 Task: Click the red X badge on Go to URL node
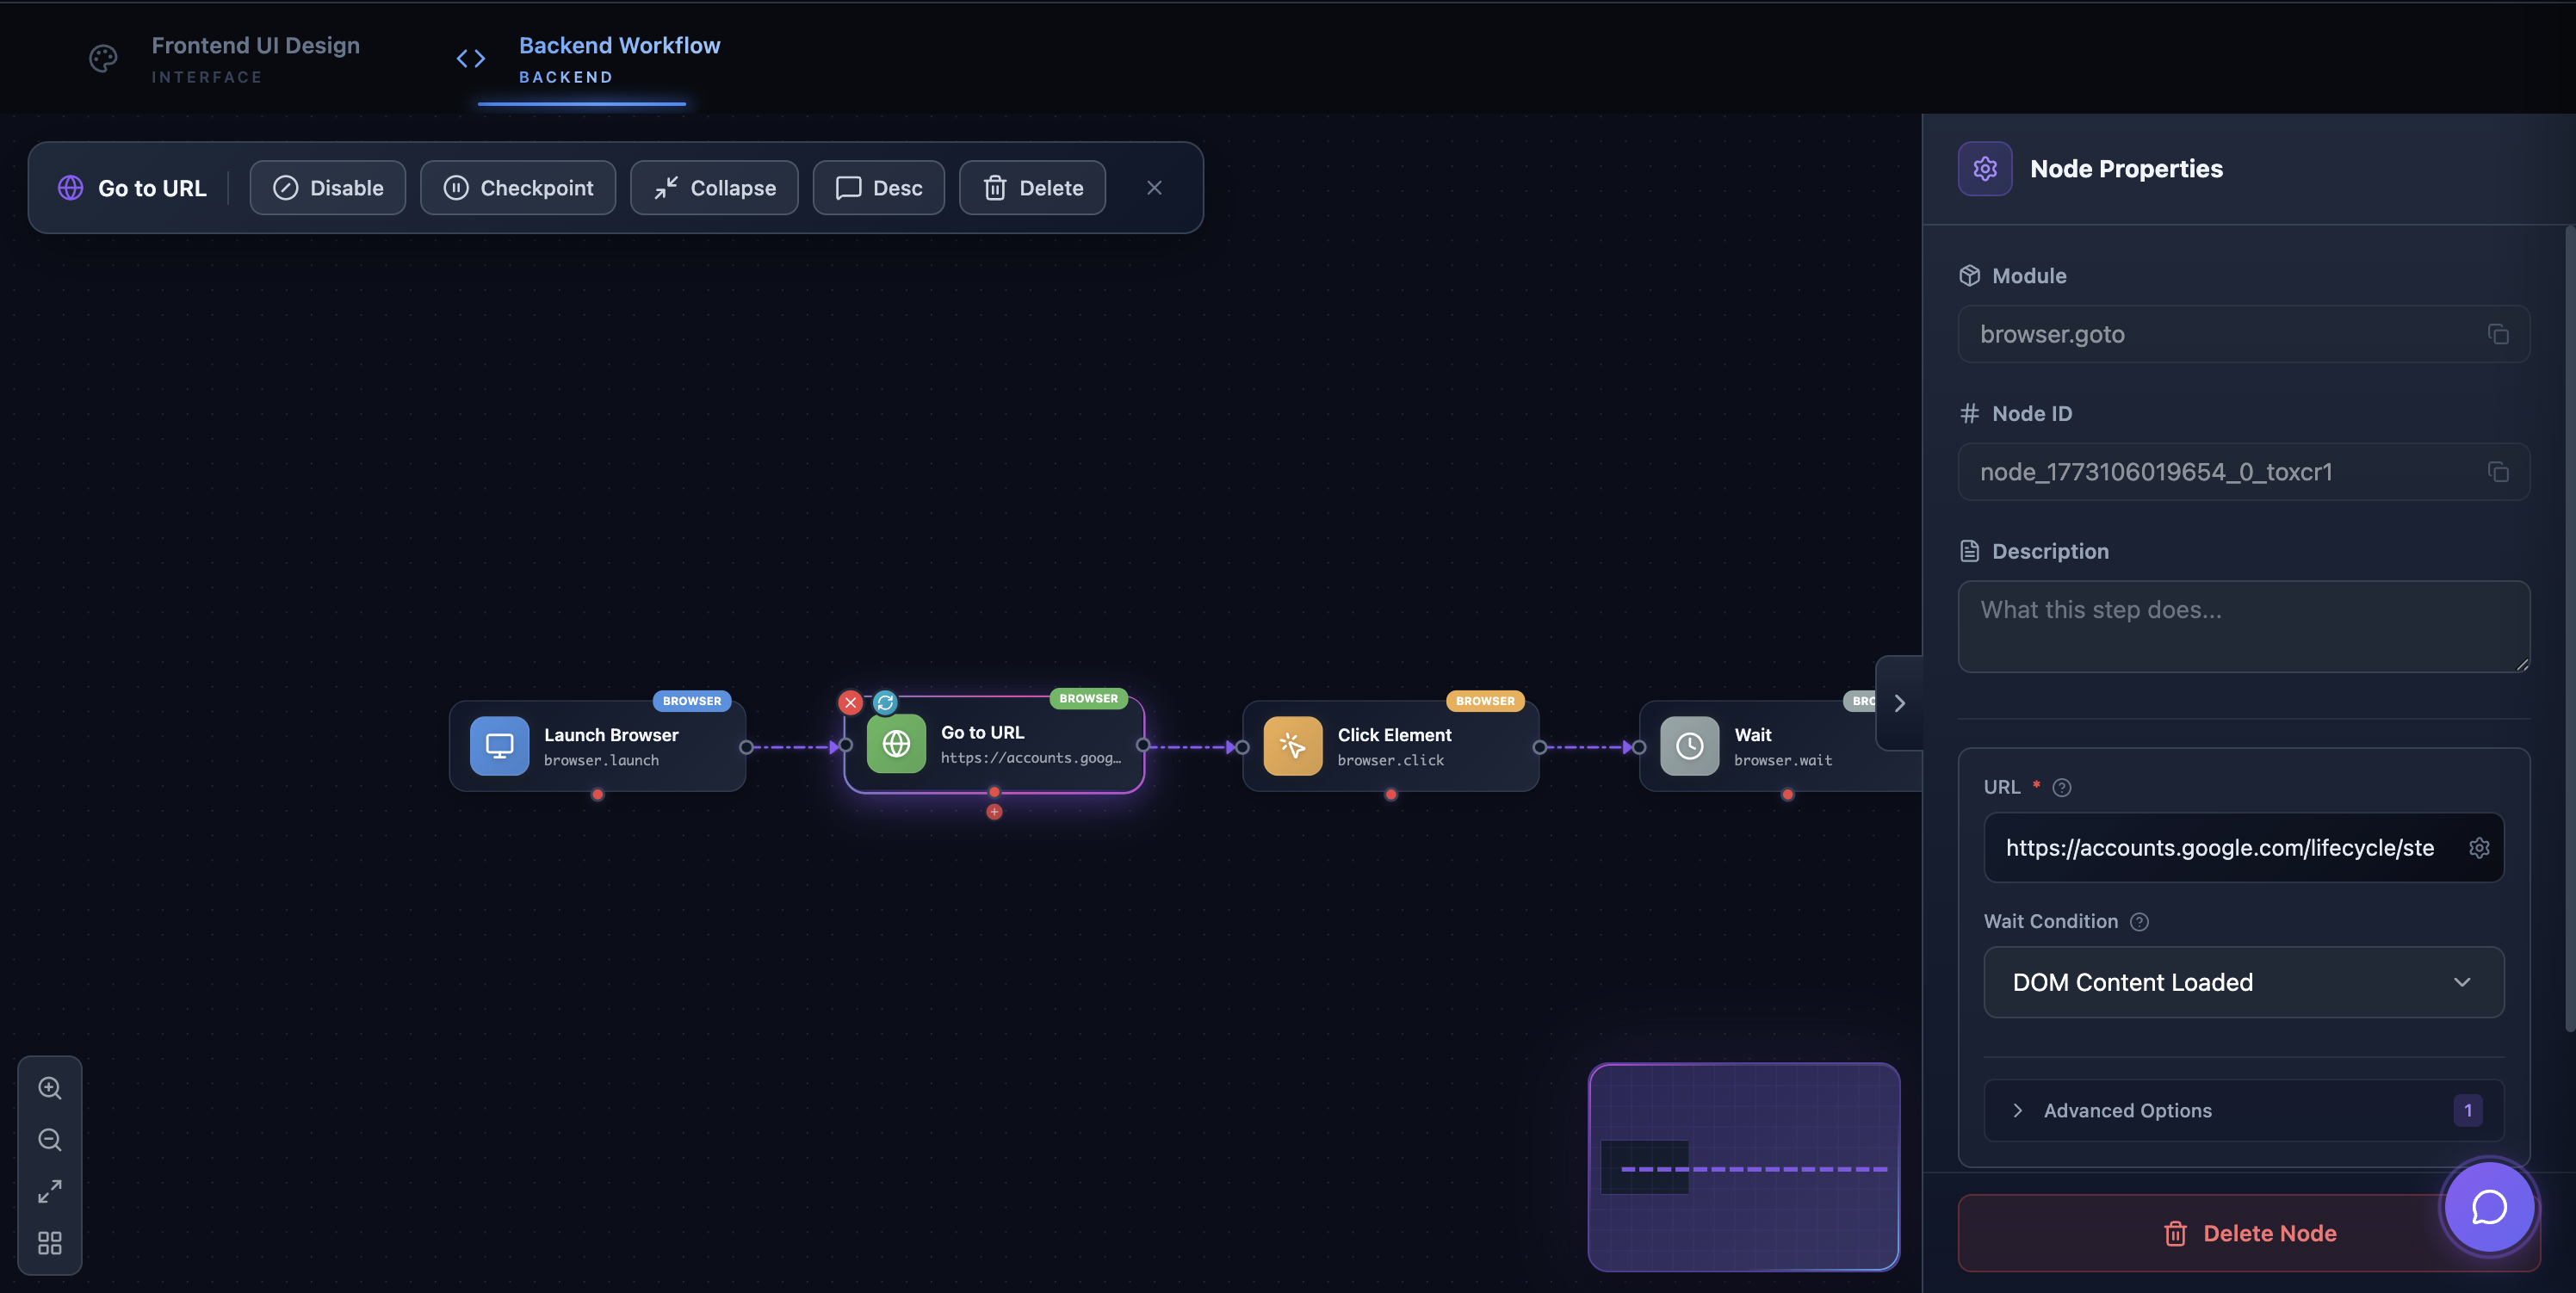pos(850,702)
